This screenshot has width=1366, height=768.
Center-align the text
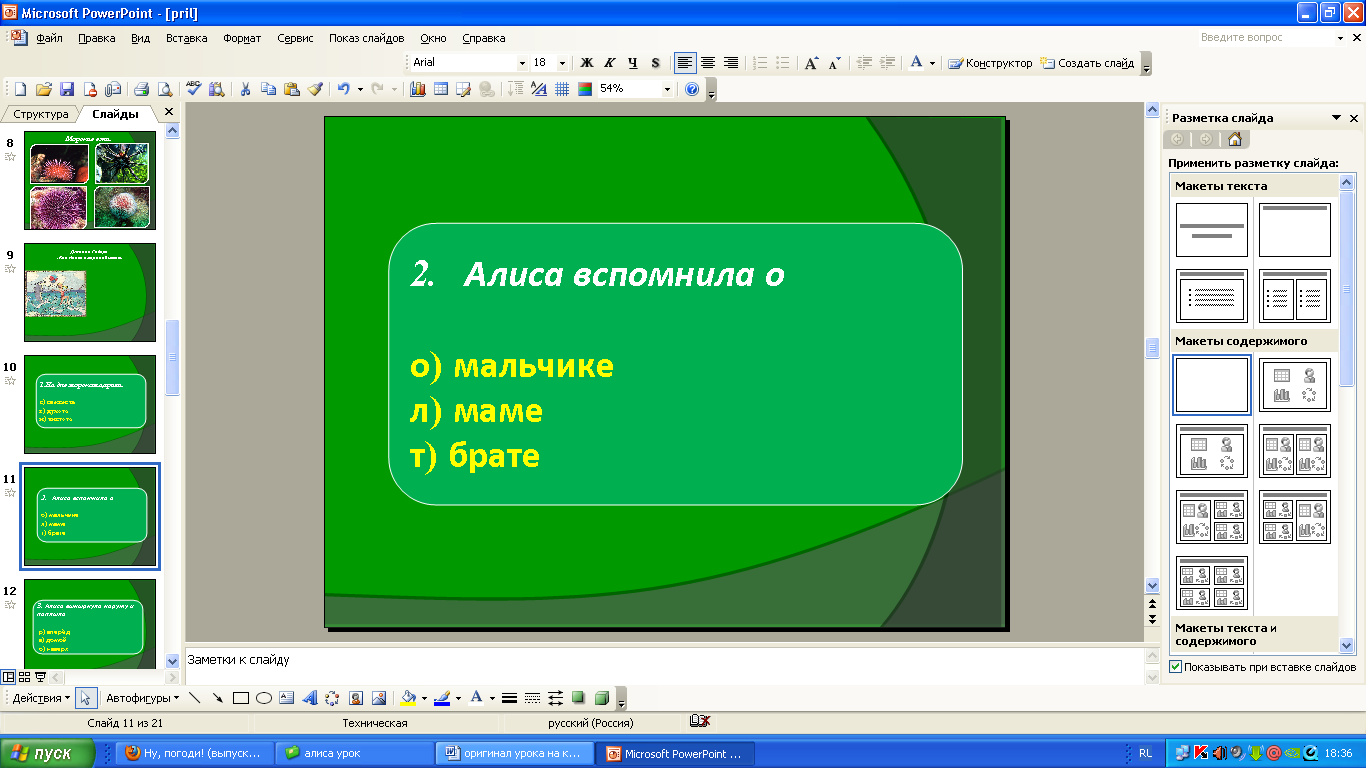708,62
